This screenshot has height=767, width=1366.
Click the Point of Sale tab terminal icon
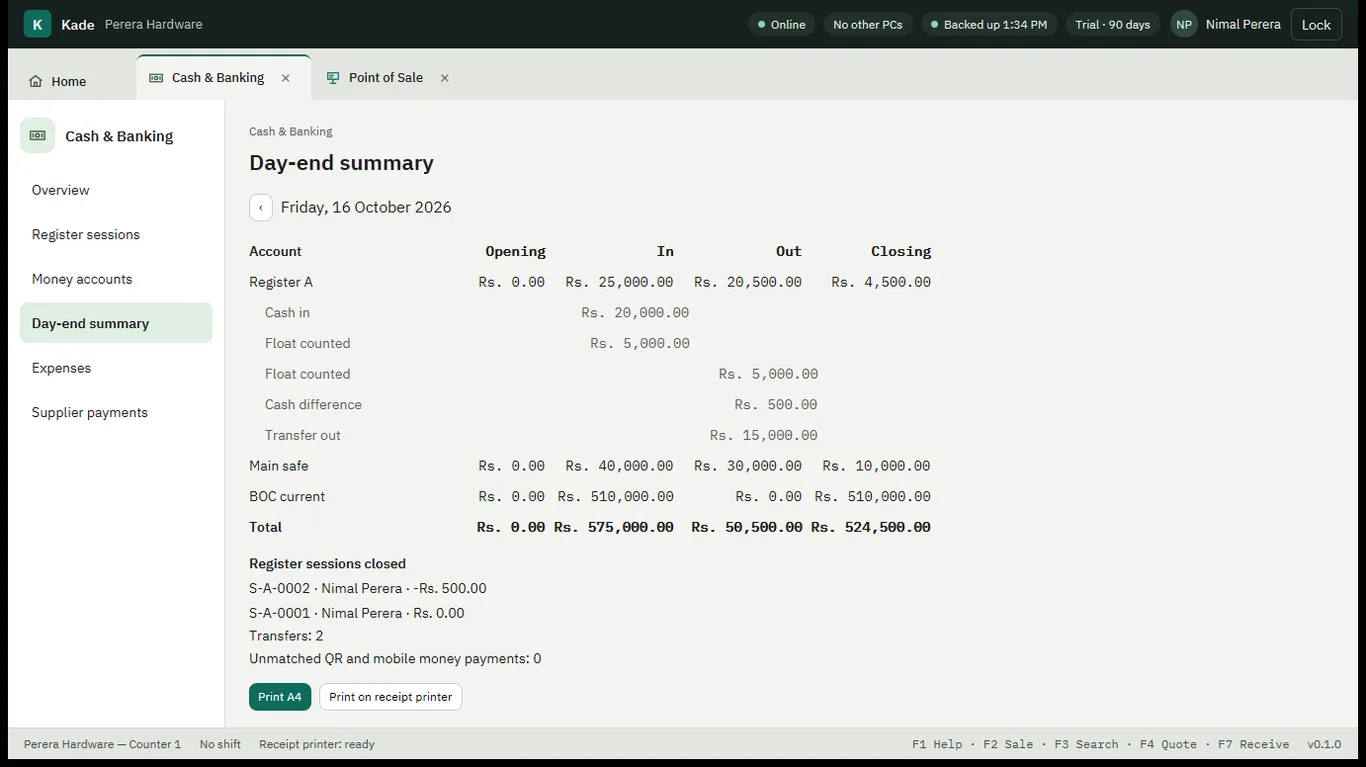point(333,78)
